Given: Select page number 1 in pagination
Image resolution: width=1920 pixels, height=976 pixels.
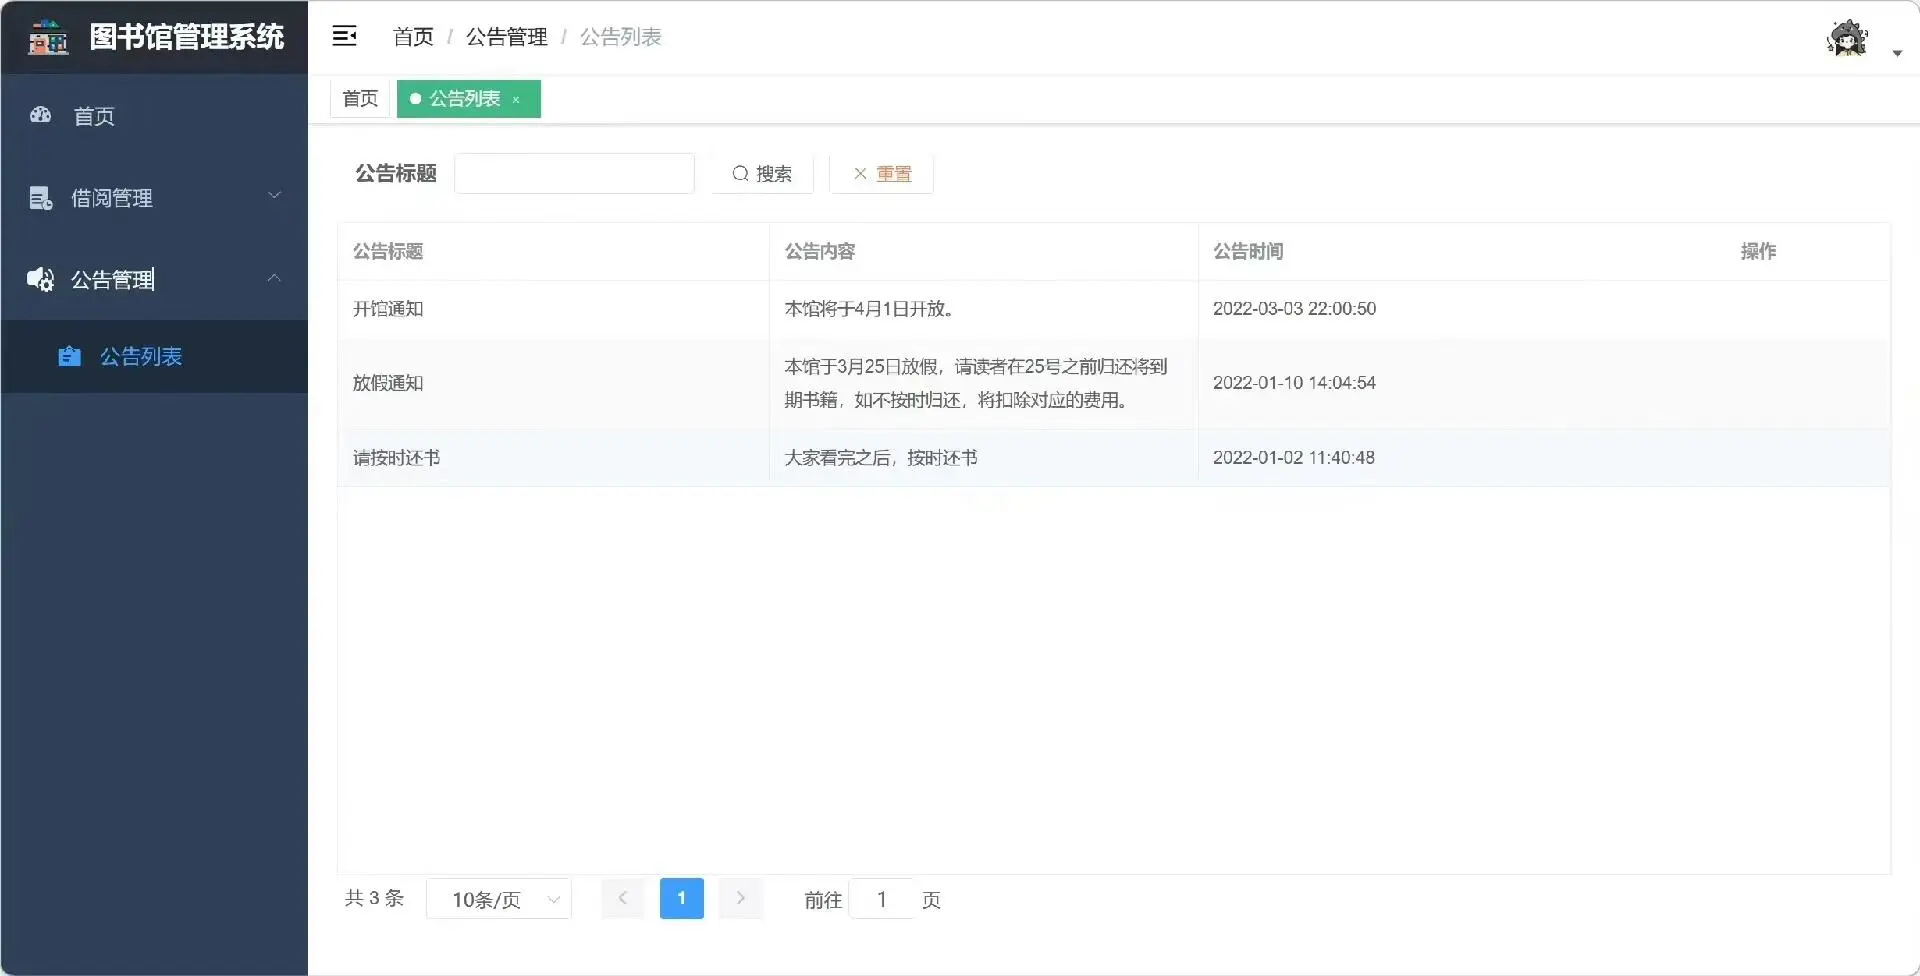Looking at the screenshot, I should [681, 898].
